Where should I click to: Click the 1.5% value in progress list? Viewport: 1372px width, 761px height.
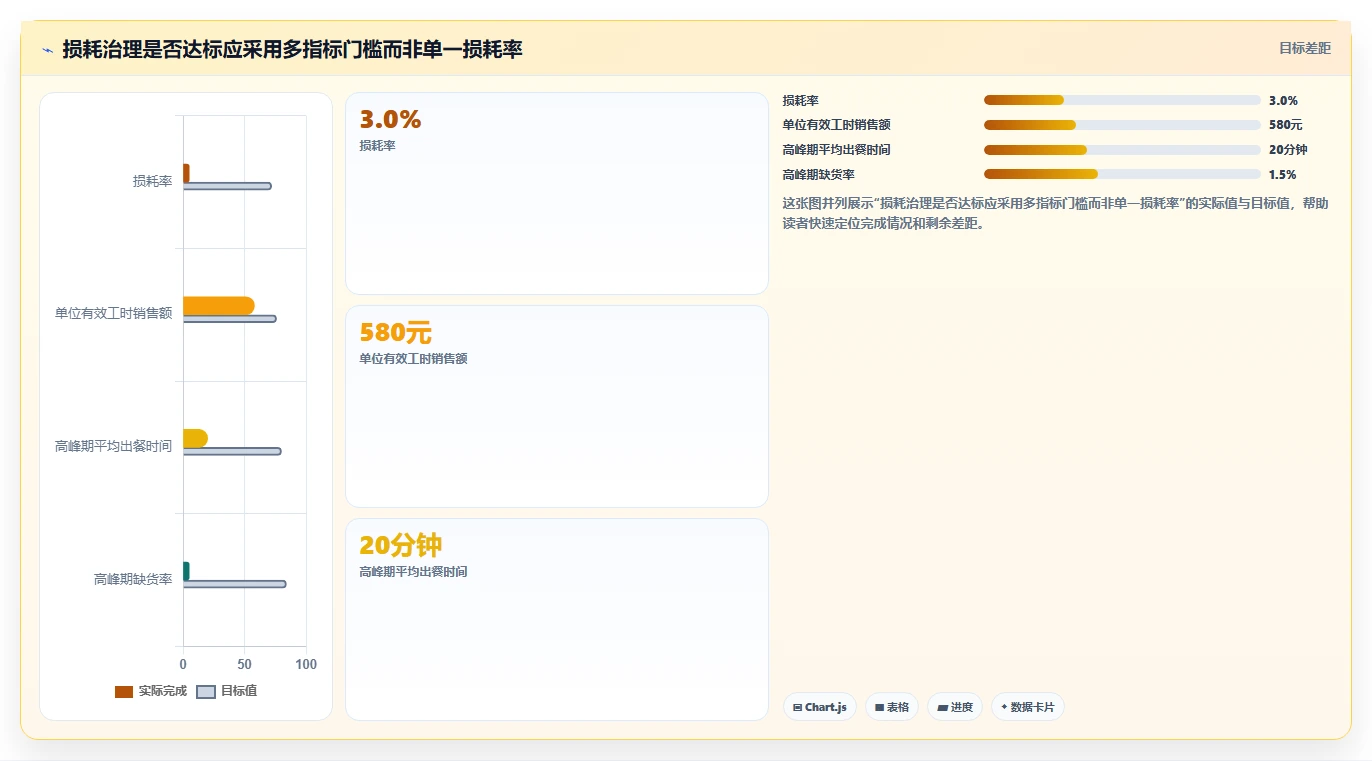pyautogui.click(x=1283, y=175)
